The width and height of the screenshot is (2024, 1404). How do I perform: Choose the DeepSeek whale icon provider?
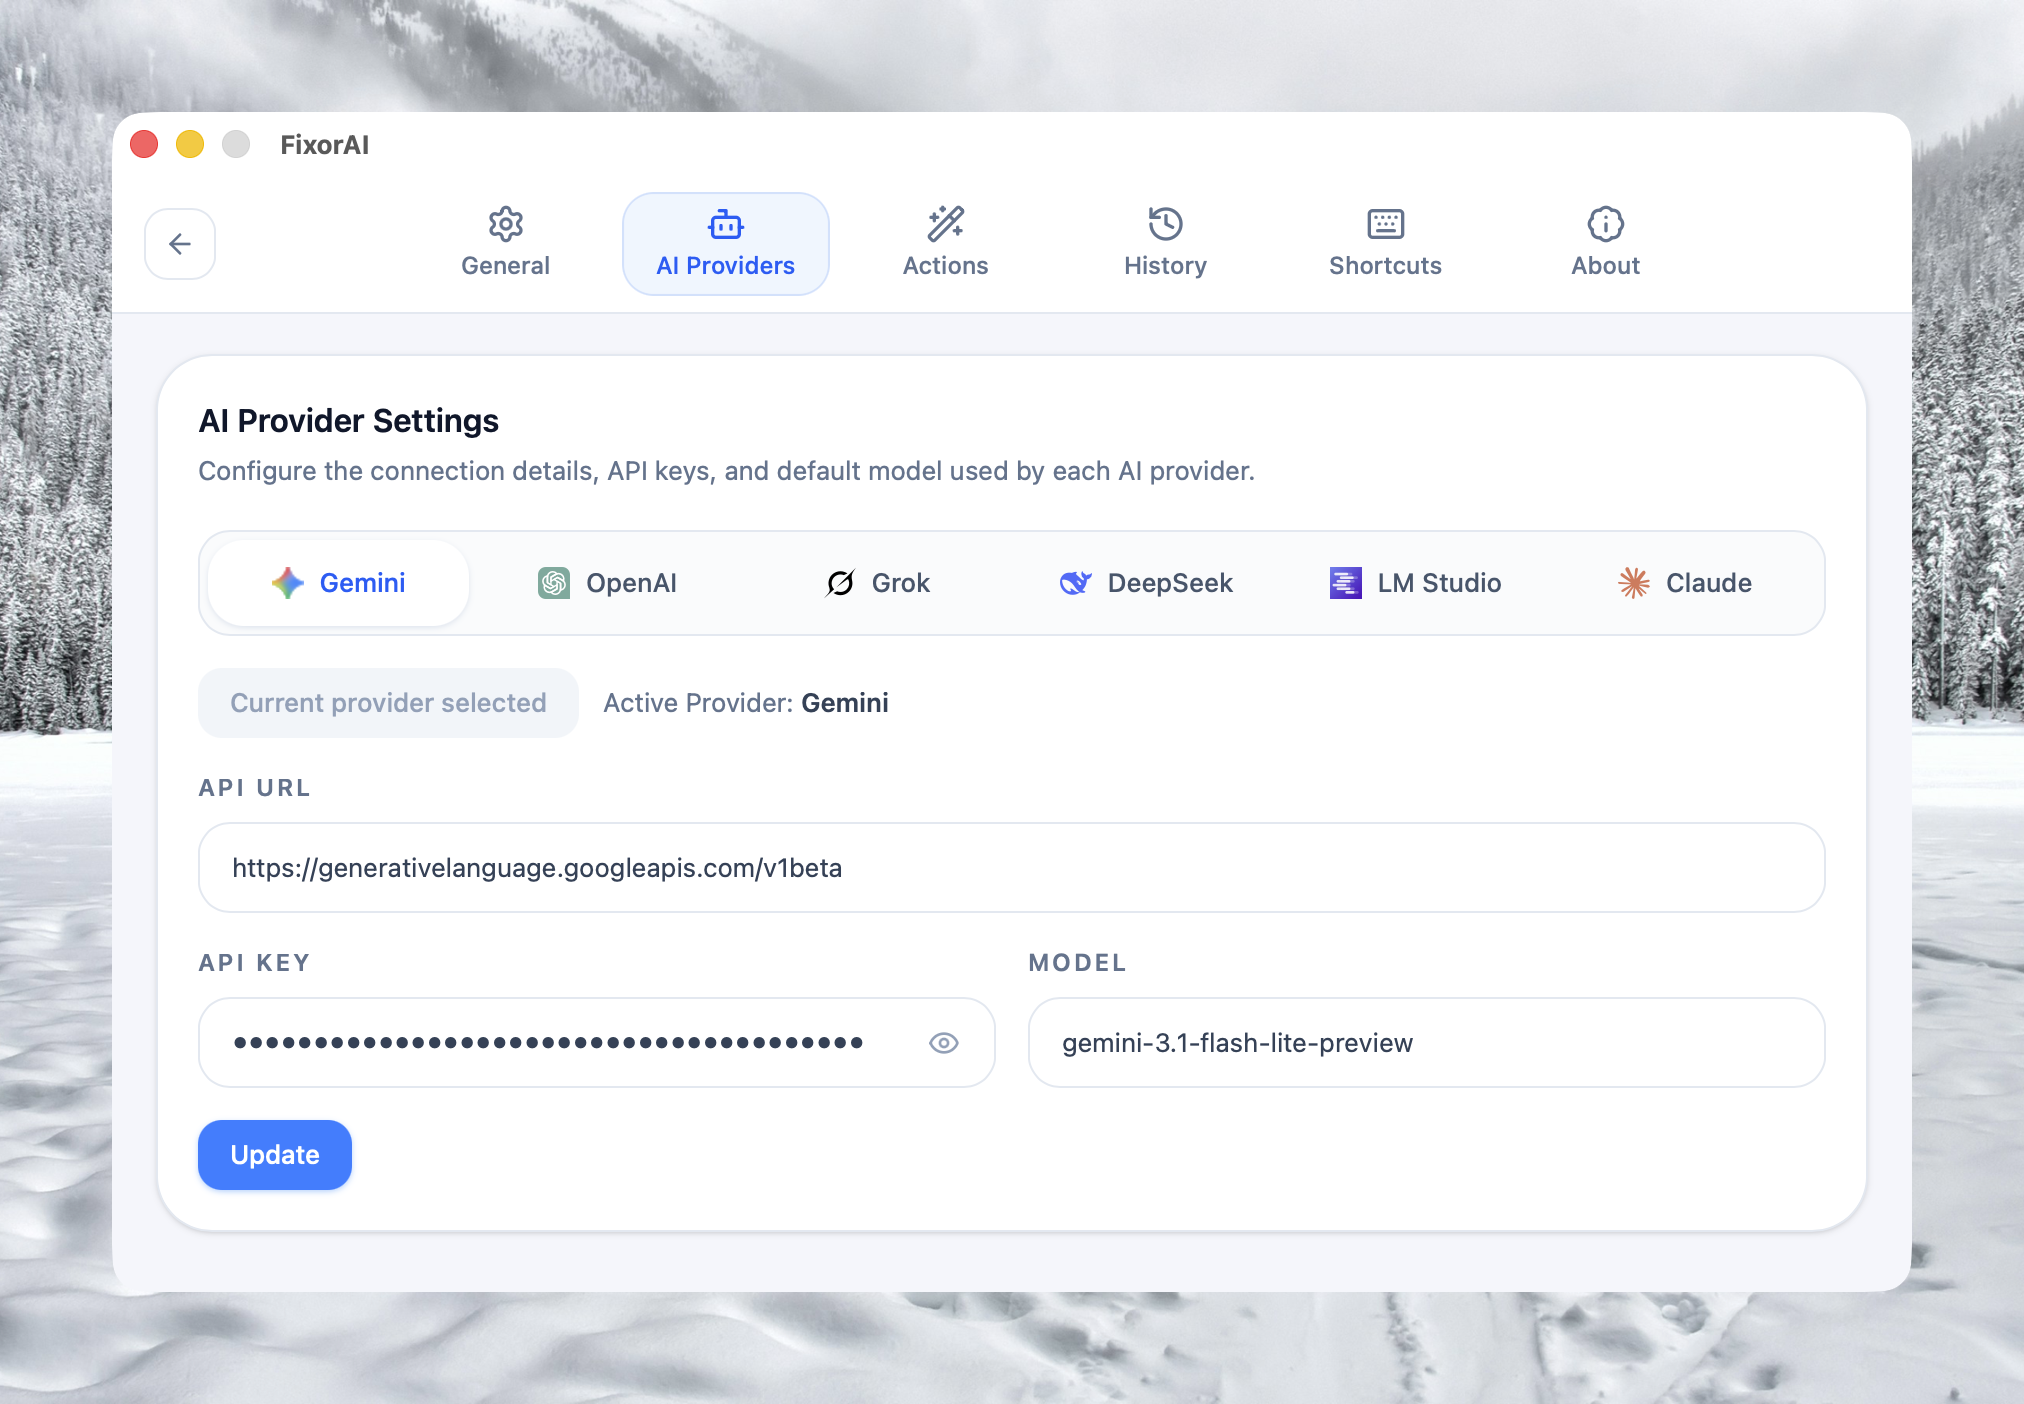pyautogui.click(x=1075, y=583)
